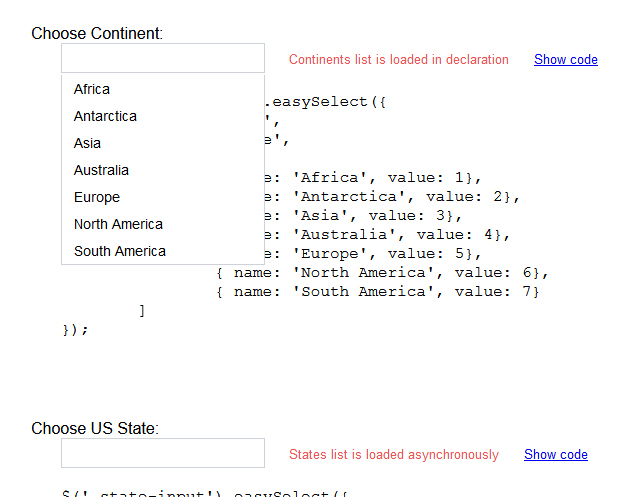Screen dimensions: 631x497
Task: Select Australia in the dropdown options
Action: [x=101, y=170]
